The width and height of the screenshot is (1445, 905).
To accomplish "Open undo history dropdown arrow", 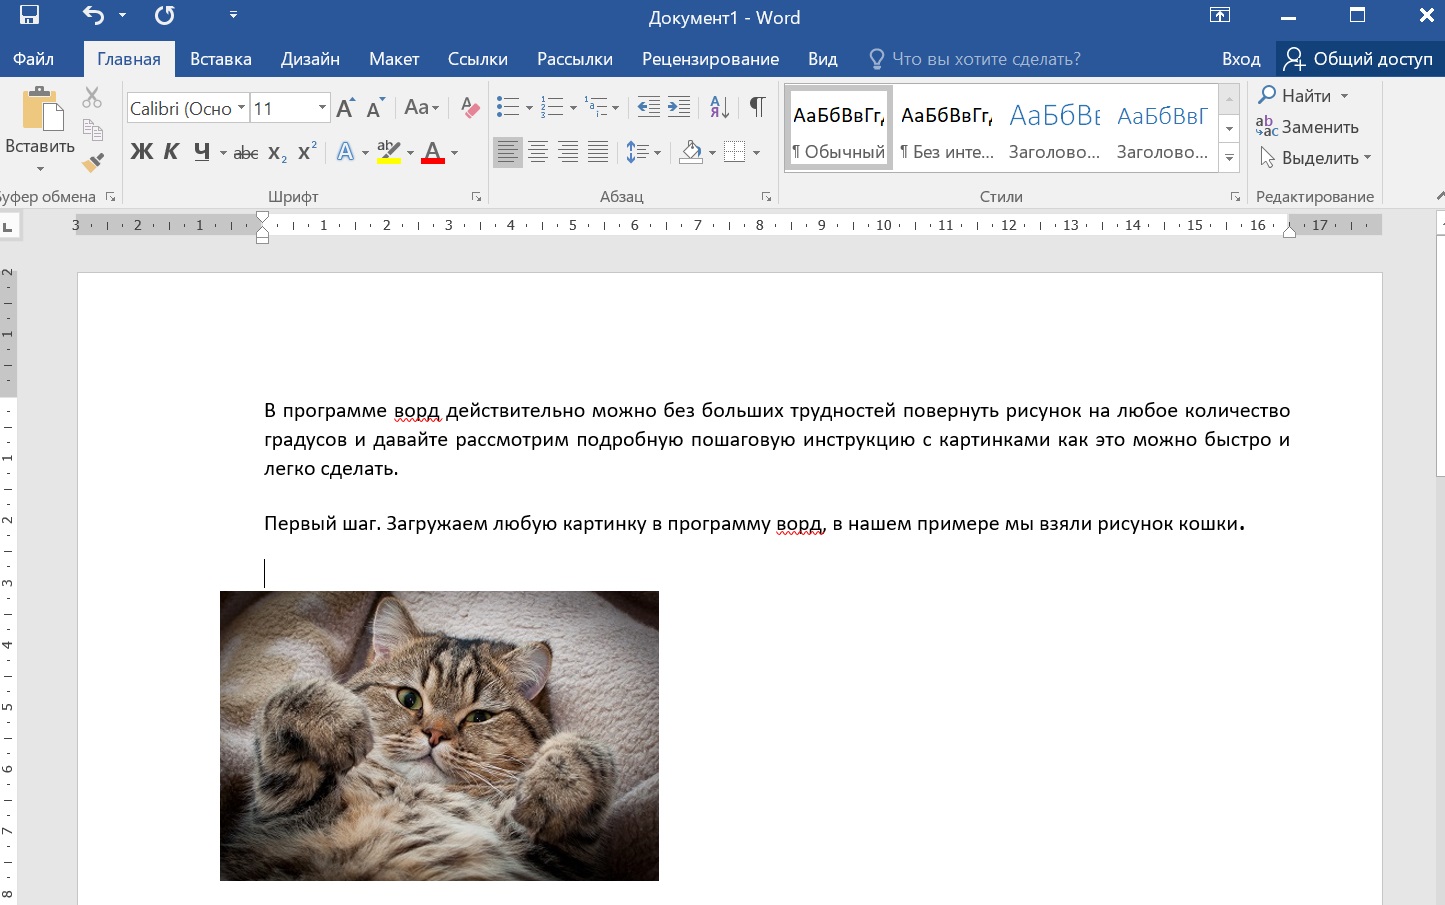I will [123, 16].
